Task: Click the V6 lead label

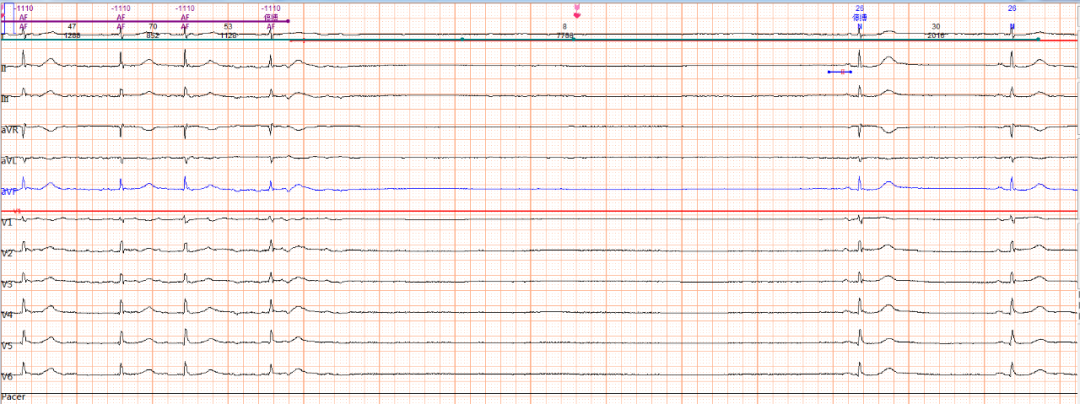Action: [x=7, y=377]
